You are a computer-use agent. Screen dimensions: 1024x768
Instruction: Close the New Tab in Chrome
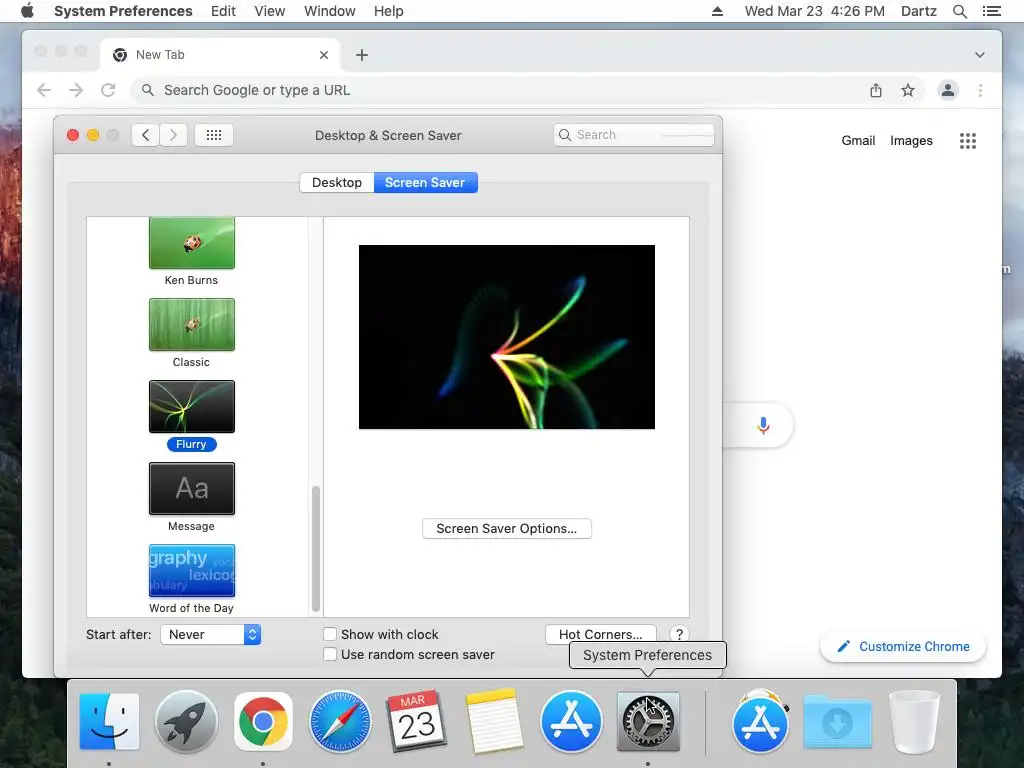coord(323,55)
